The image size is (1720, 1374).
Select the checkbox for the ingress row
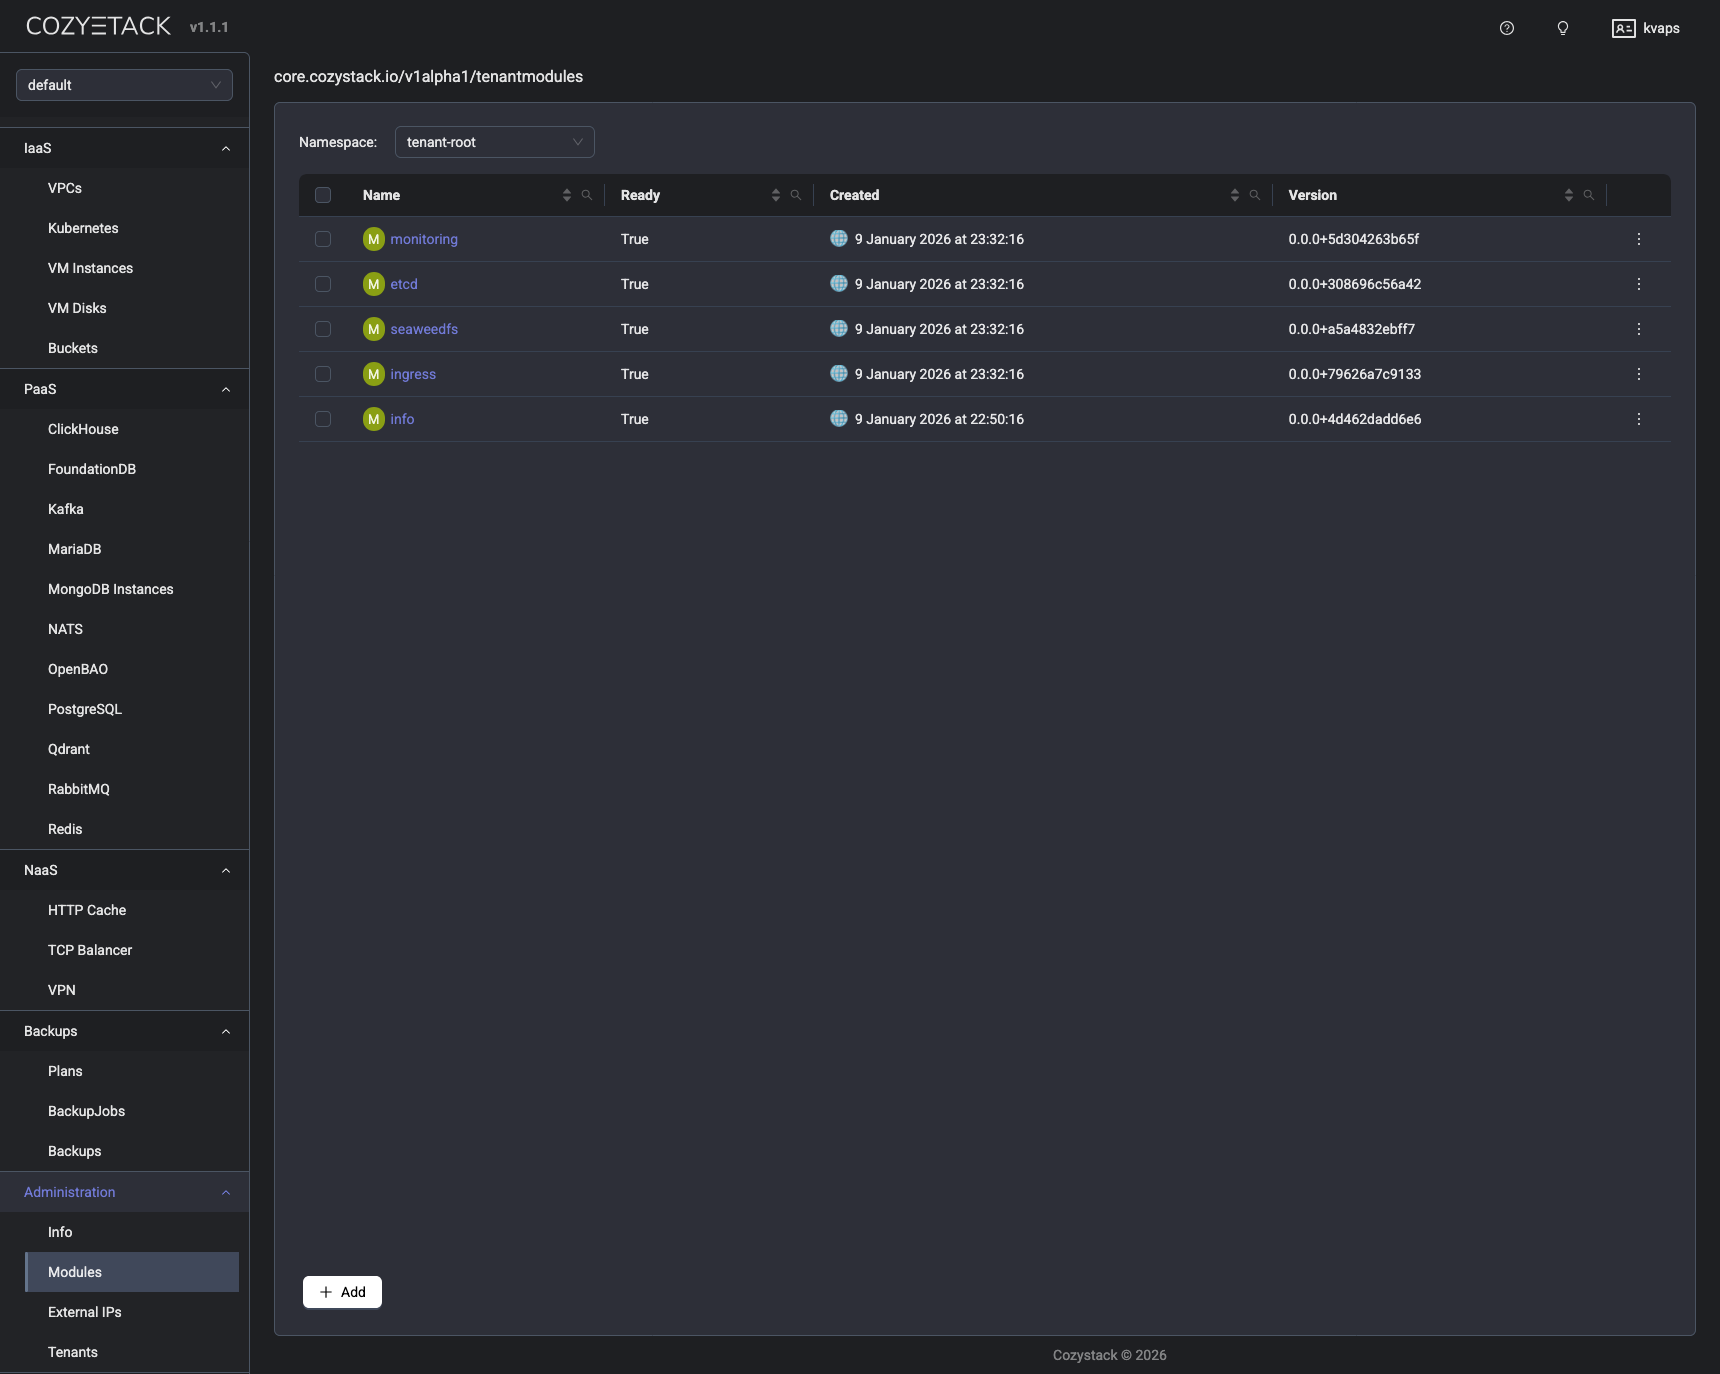[322, 374]
